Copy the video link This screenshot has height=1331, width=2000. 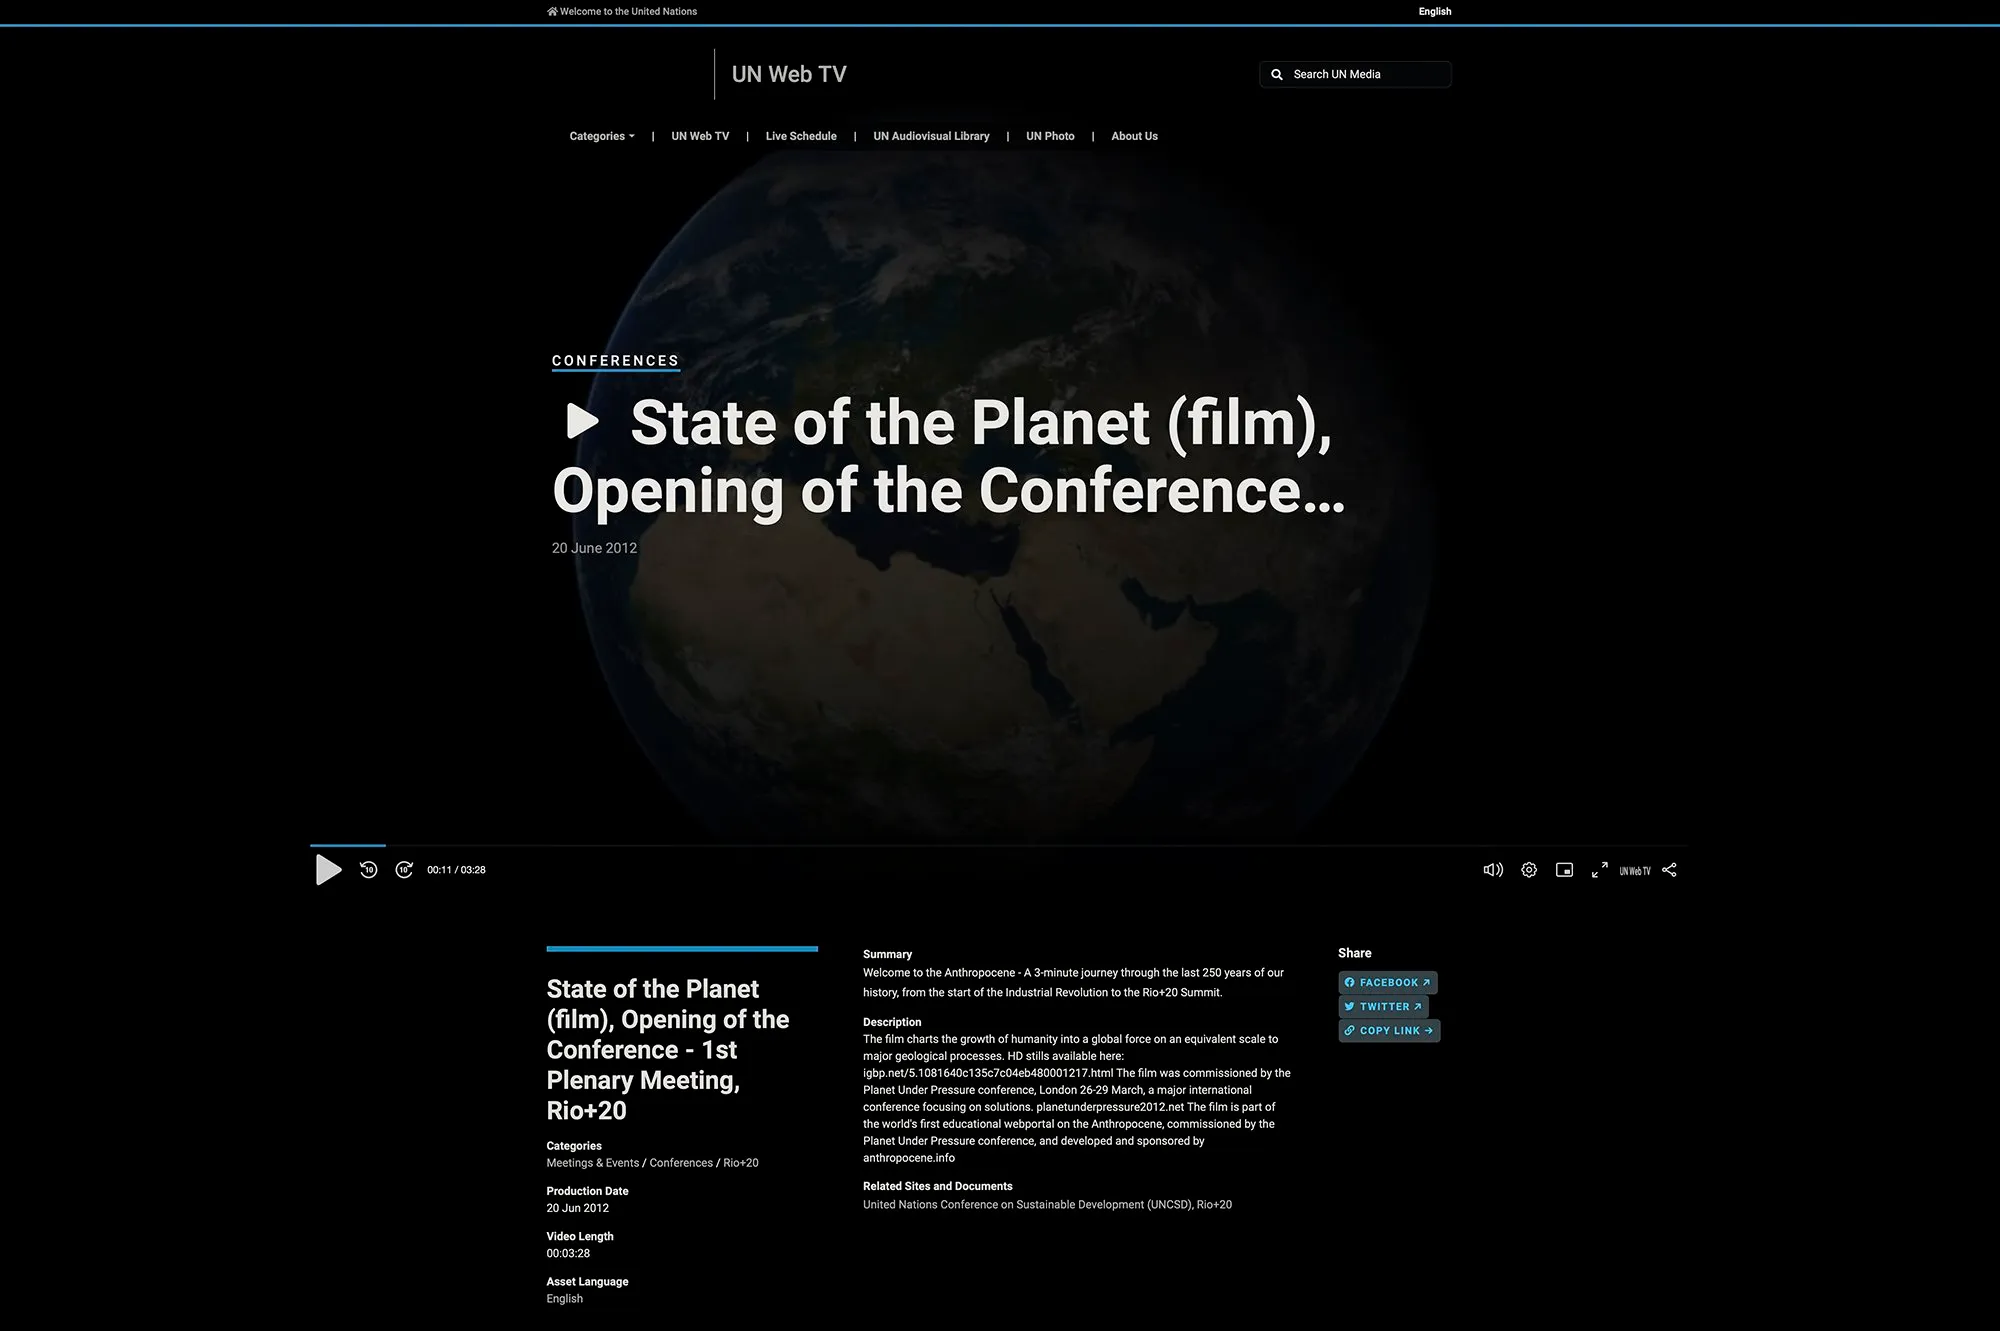[x=1389, y=1030]
